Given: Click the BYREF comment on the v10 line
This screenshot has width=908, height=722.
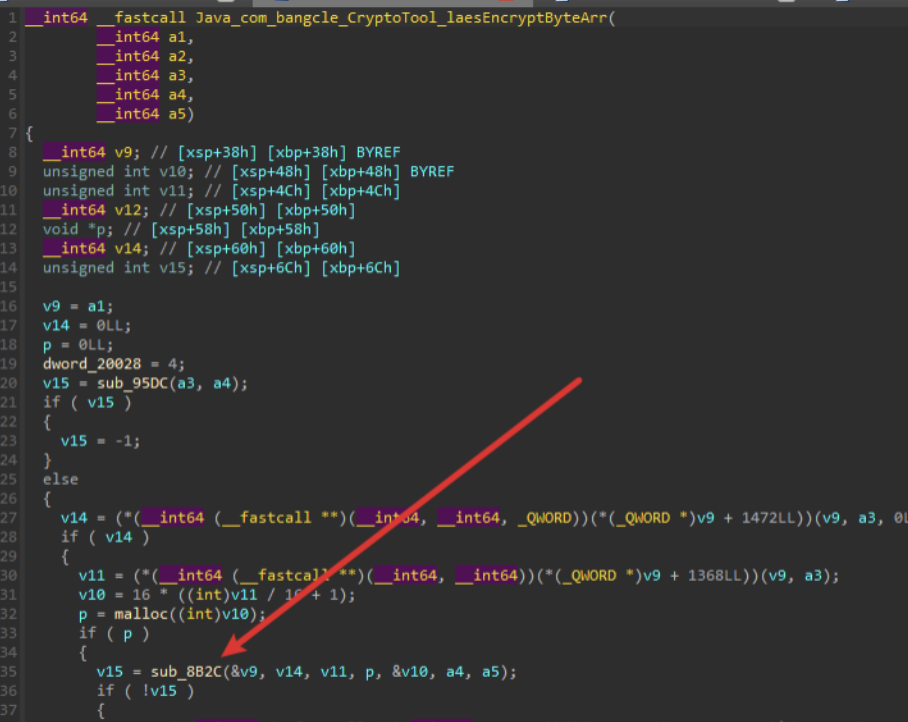Looking at the screenshot, I should pos(432,172).
